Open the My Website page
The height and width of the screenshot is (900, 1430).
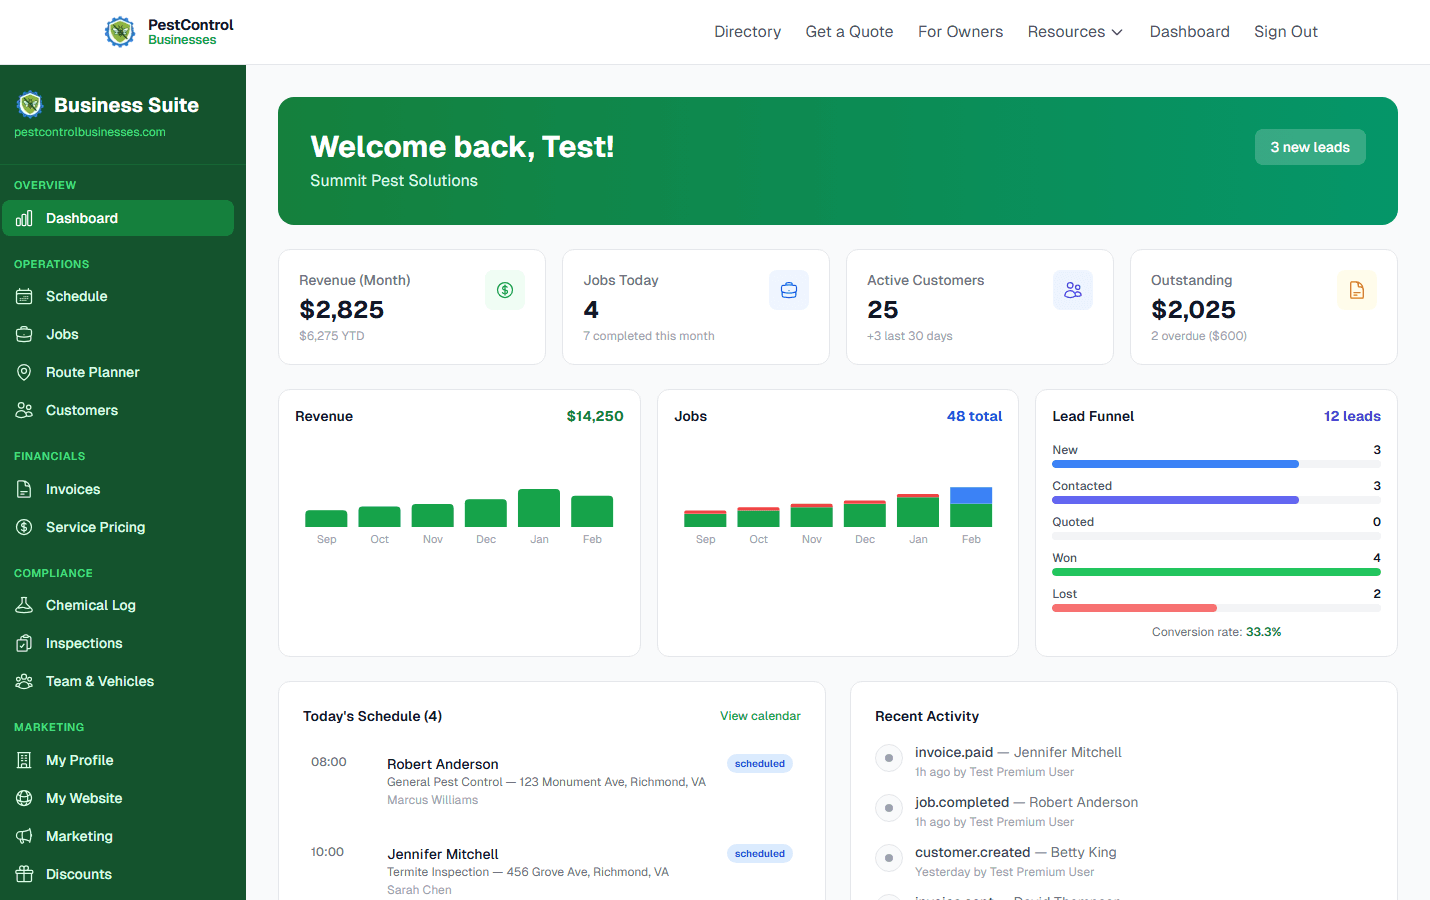pyautogui.click(x=82, y=798)
